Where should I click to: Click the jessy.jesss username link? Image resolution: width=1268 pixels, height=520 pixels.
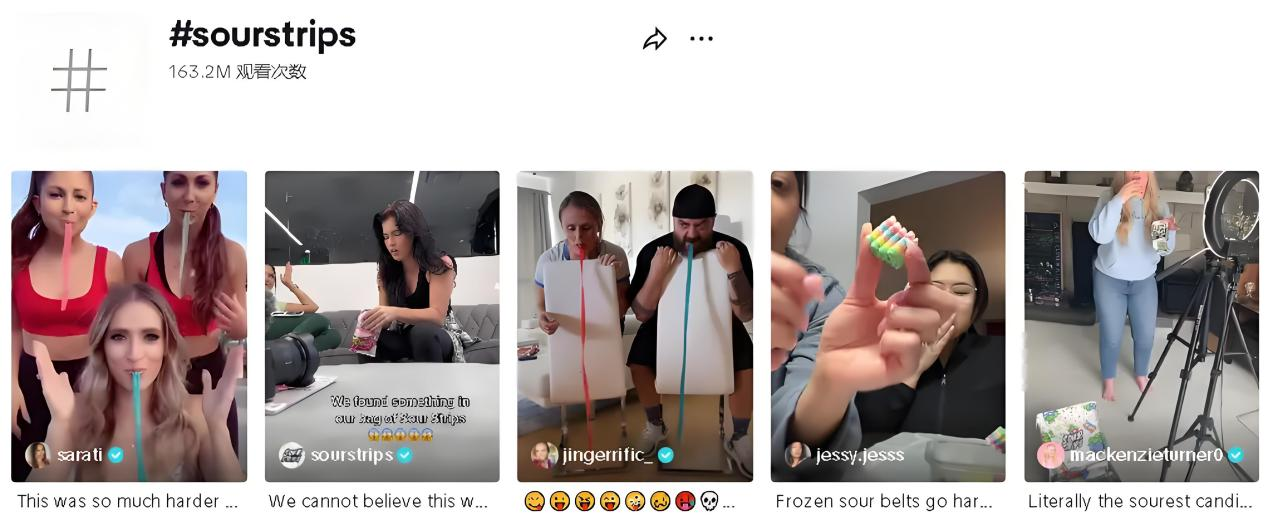[860, 455]
